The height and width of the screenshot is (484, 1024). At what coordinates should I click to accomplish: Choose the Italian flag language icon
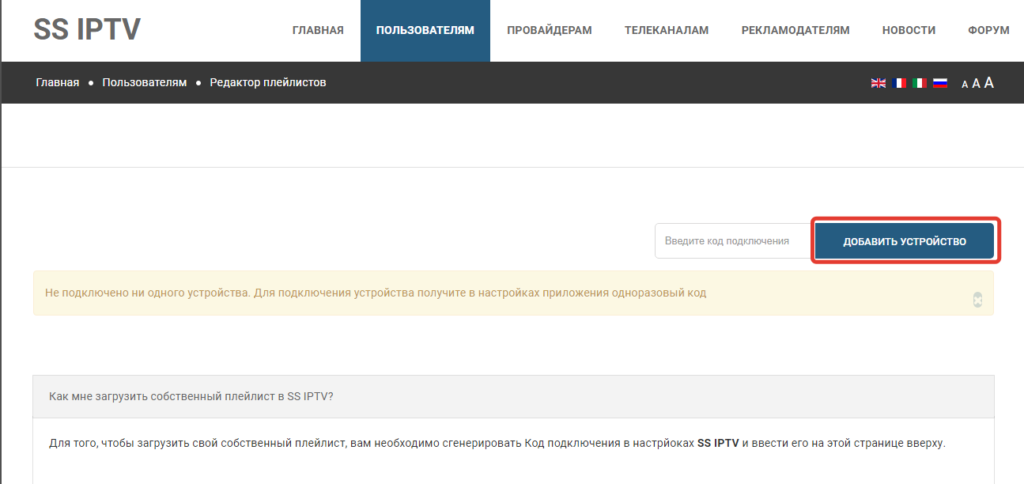pos(919,83)
